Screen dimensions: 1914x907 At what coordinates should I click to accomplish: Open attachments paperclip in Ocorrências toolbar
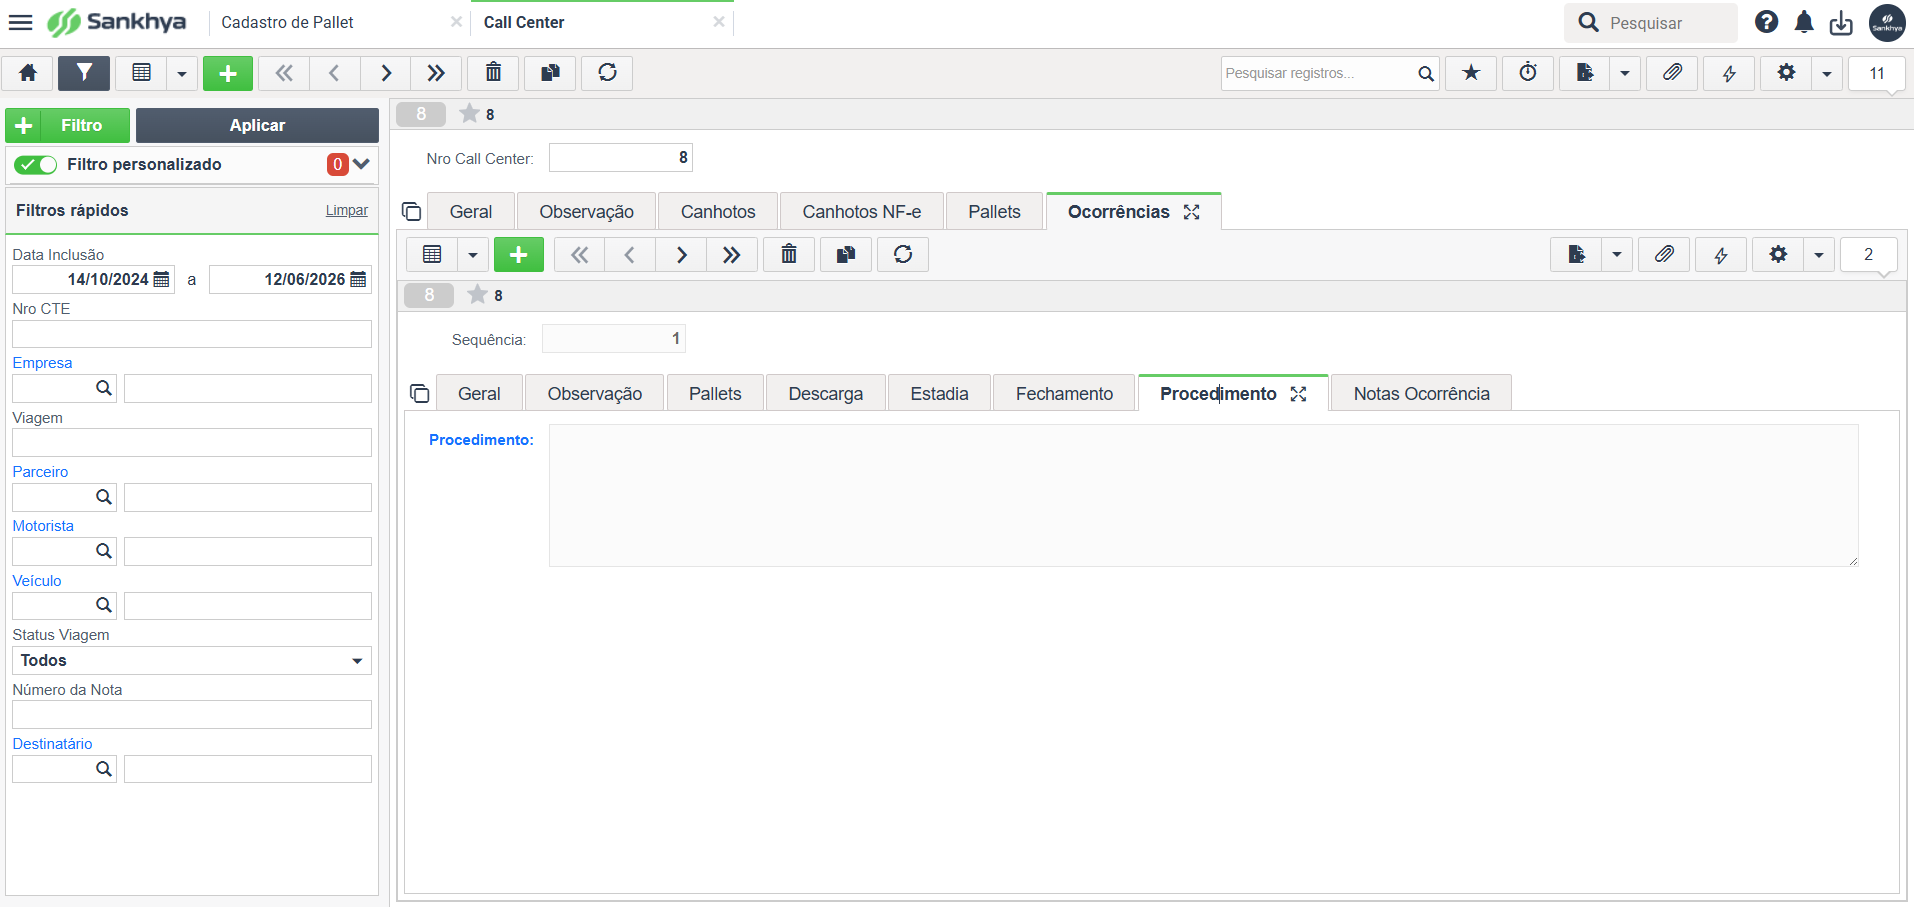1664,255
